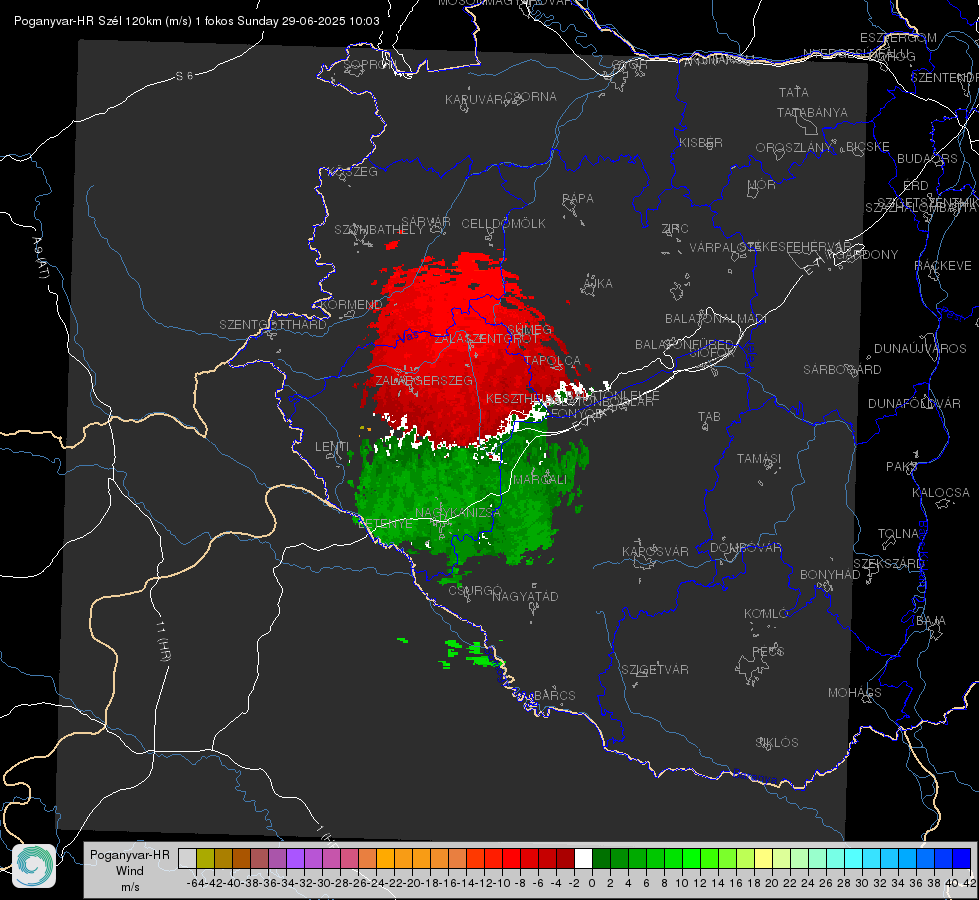The image size is (979, 900).
Task: Click the KISBER town label
Action: [701, 142]
